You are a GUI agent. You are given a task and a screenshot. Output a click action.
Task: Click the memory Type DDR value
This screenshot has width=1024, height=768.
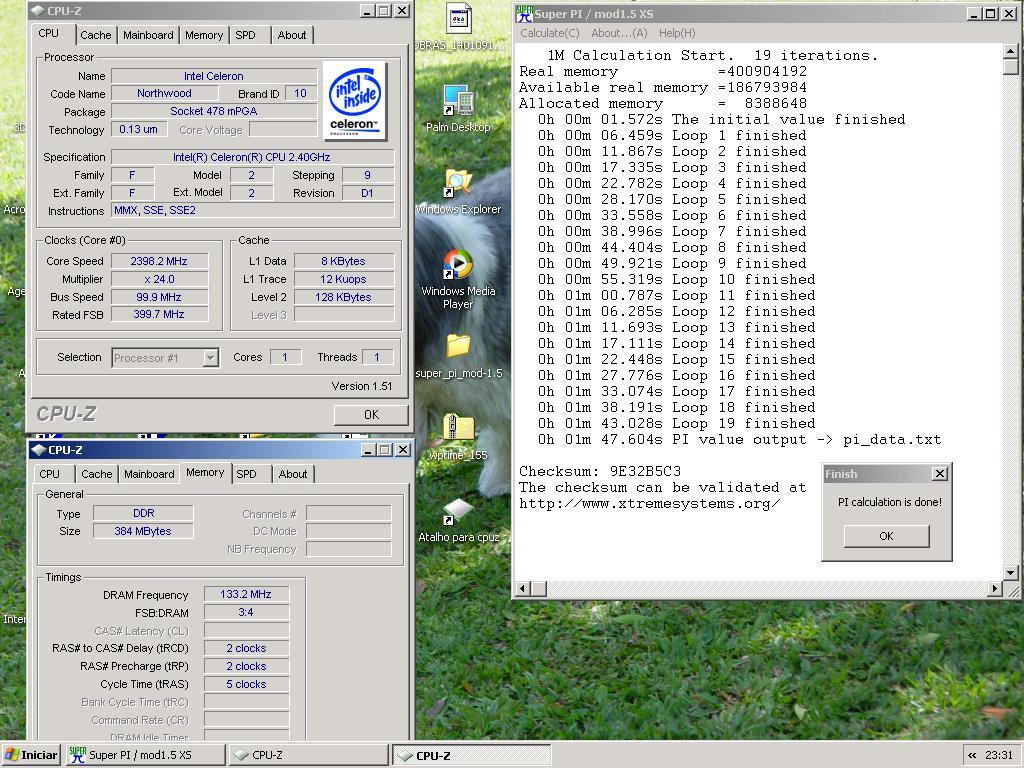[143, 513]
